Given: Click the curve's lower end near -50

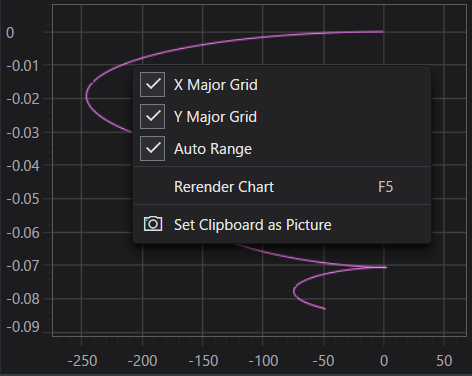Looking at the screenshot, I should coord(325,309).
